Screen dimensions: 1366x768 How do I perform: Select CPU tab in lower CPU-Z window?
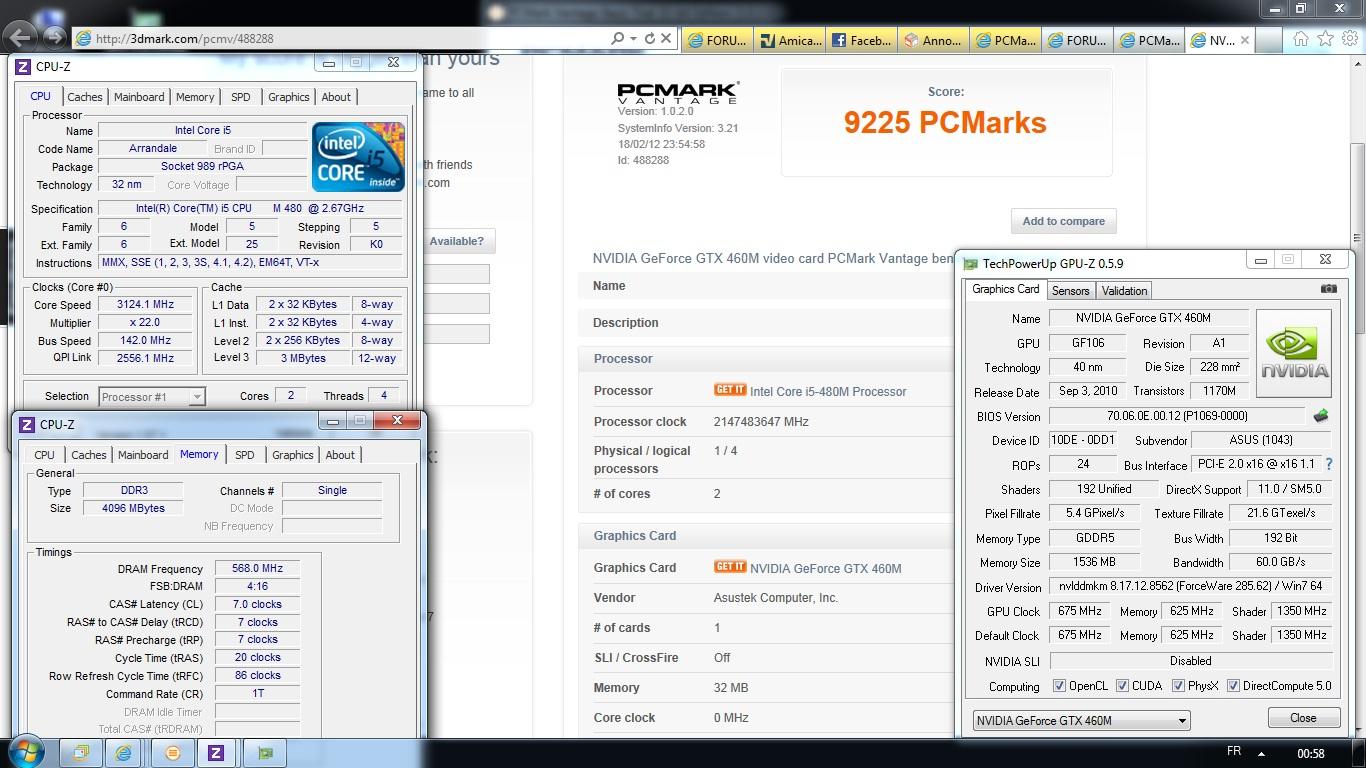(45, 455)
